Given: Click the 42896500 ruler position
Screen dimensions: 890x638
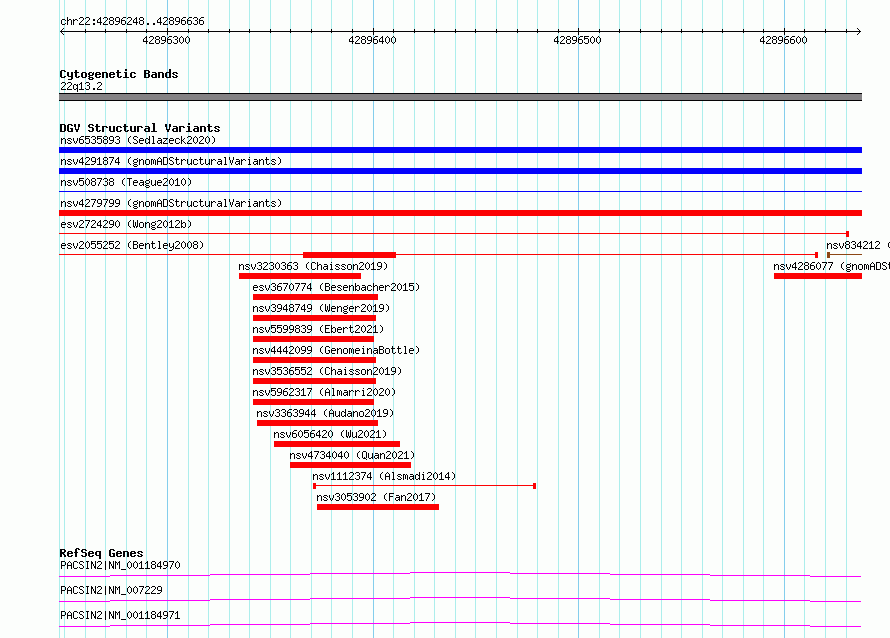Looking at the screenshot, I should [x=577, y=40].
